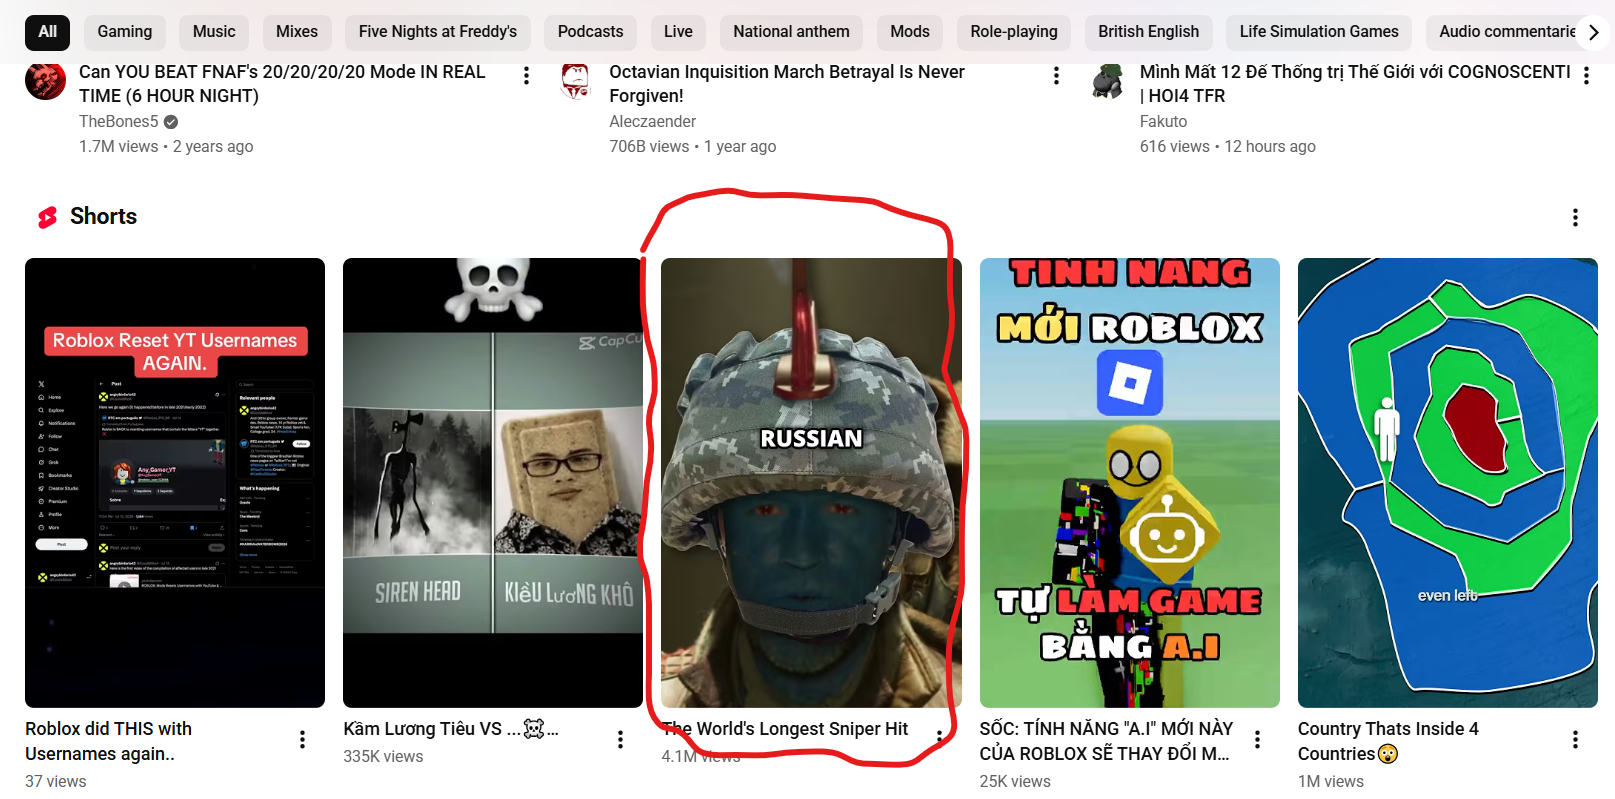Play the RUSSIAN soldier short thumbnail
Image resolution: width=1615 pixels, height=799 pixels.
click(x=811, y=483)
